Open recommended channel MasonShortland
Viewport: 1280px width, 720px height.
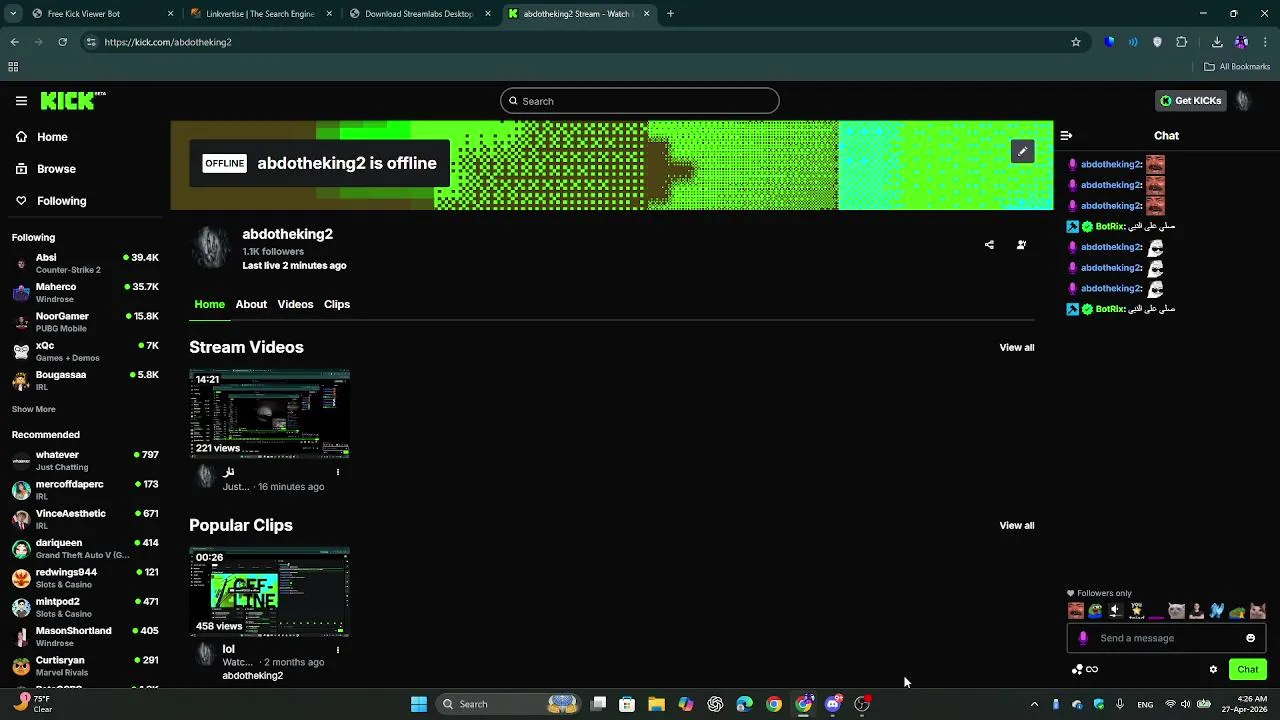point(84,636)
